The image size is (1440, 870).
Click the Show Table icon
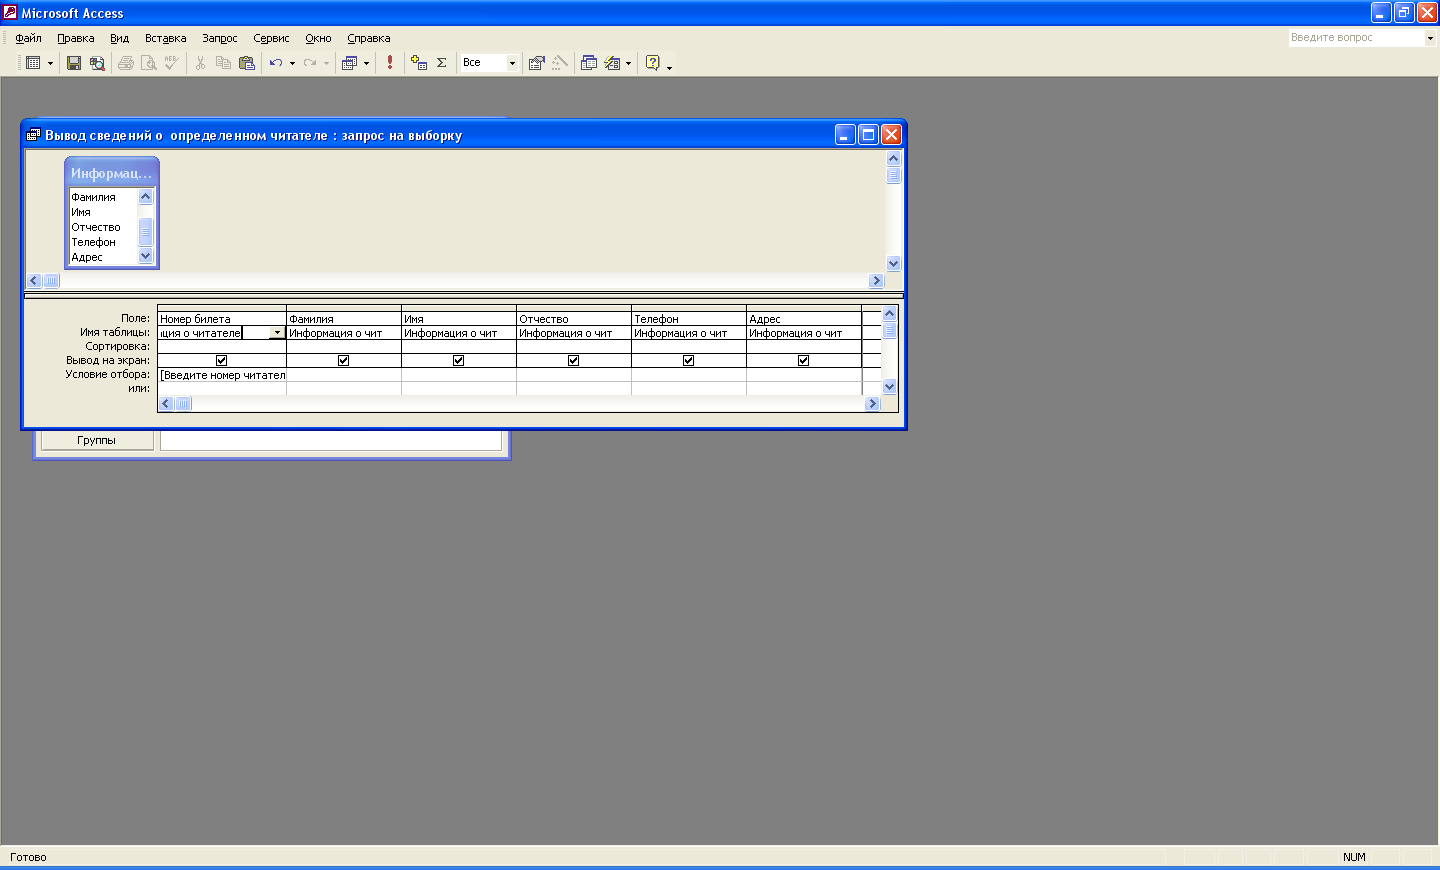(419, 63)
